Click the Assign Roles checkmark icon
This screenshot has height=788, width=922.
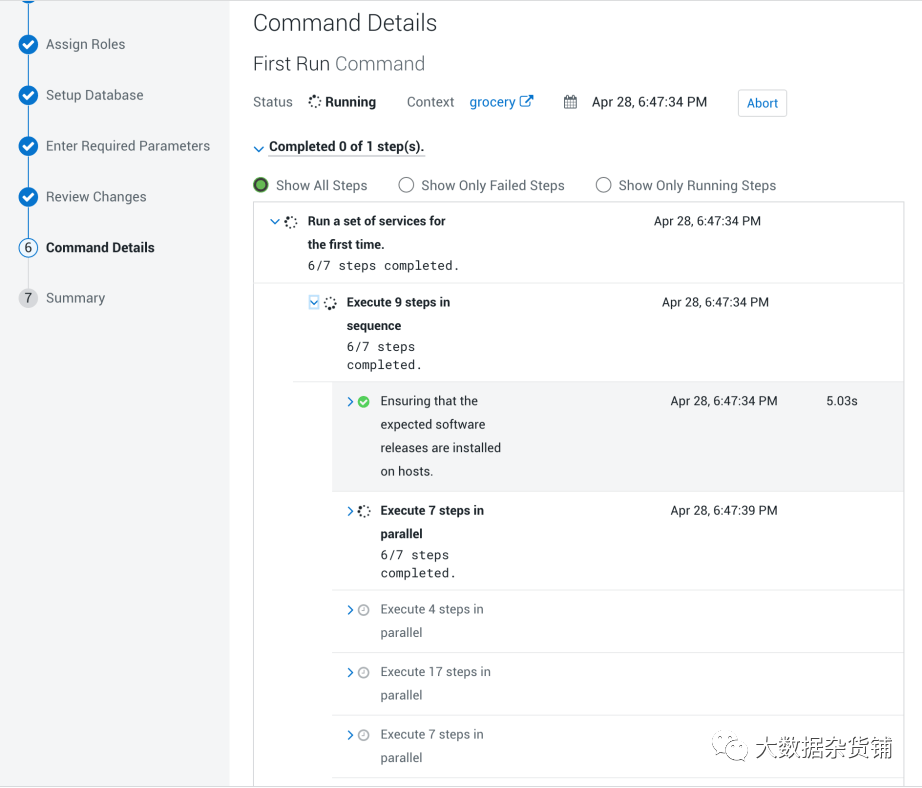coord(28,45)
